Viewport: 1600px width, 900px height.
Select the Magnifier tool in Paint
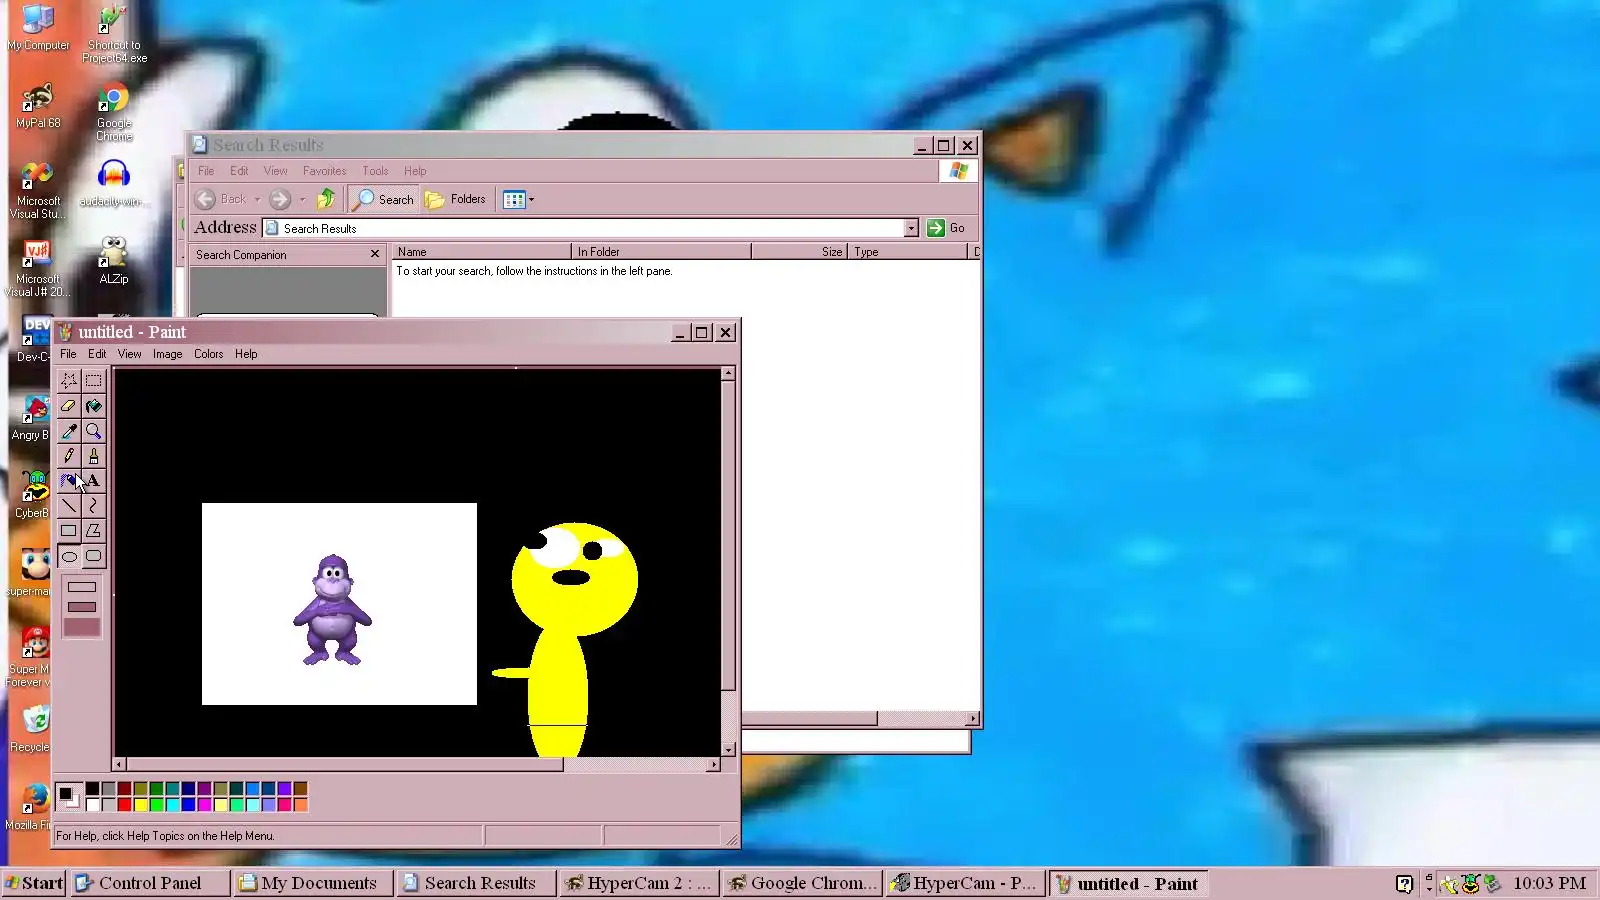point(93,431)
